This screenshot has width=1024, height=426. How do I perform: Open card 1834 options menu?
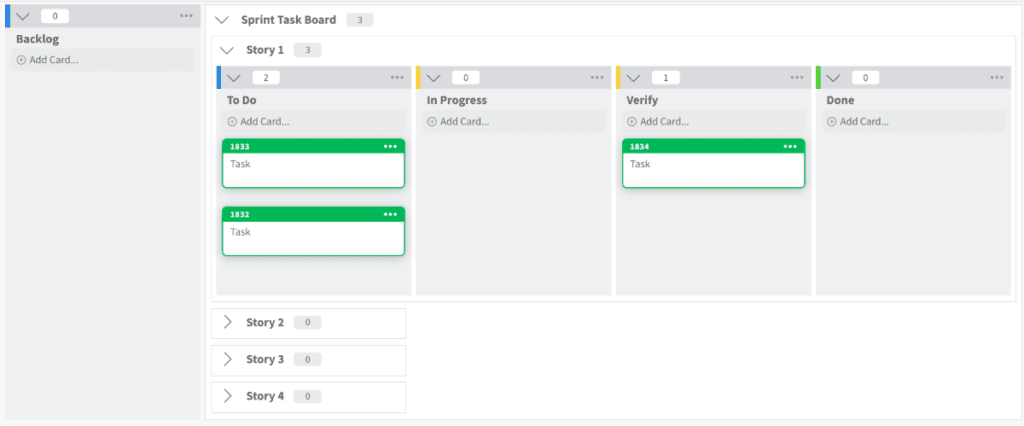790,146
